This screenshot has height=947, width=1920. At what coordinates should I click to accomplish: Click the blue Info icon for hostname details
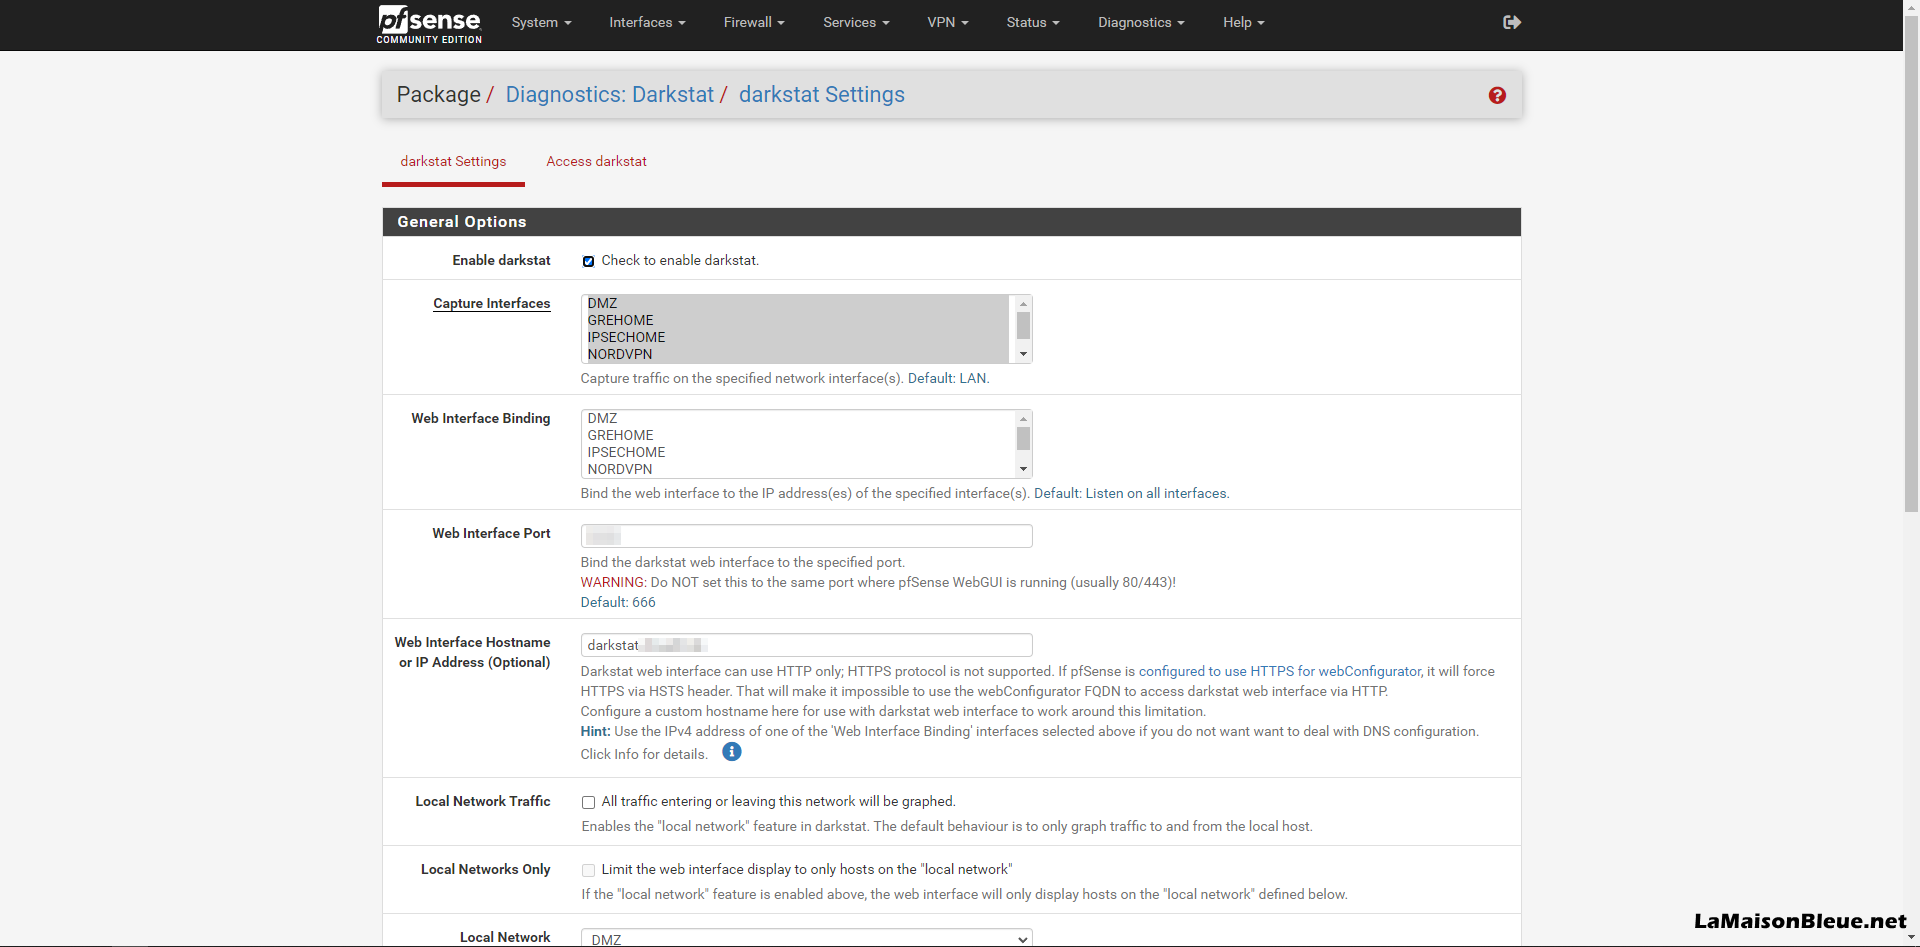click(x=732, y=752)
